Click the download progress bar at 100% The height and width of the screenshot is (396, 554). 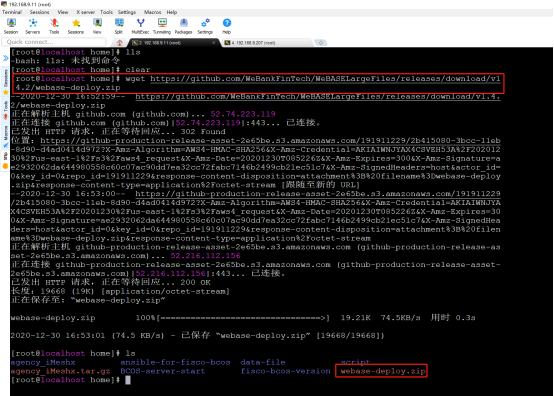243,318
